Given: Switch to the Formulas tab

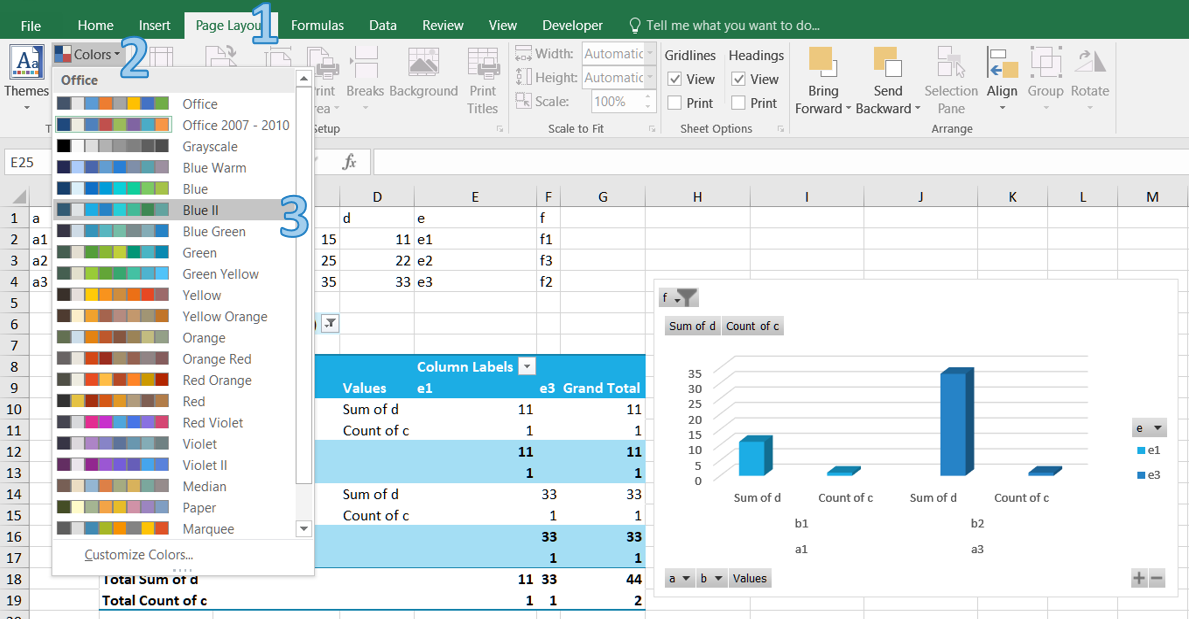Looking at the screenshot, I should tap(317, 25).
